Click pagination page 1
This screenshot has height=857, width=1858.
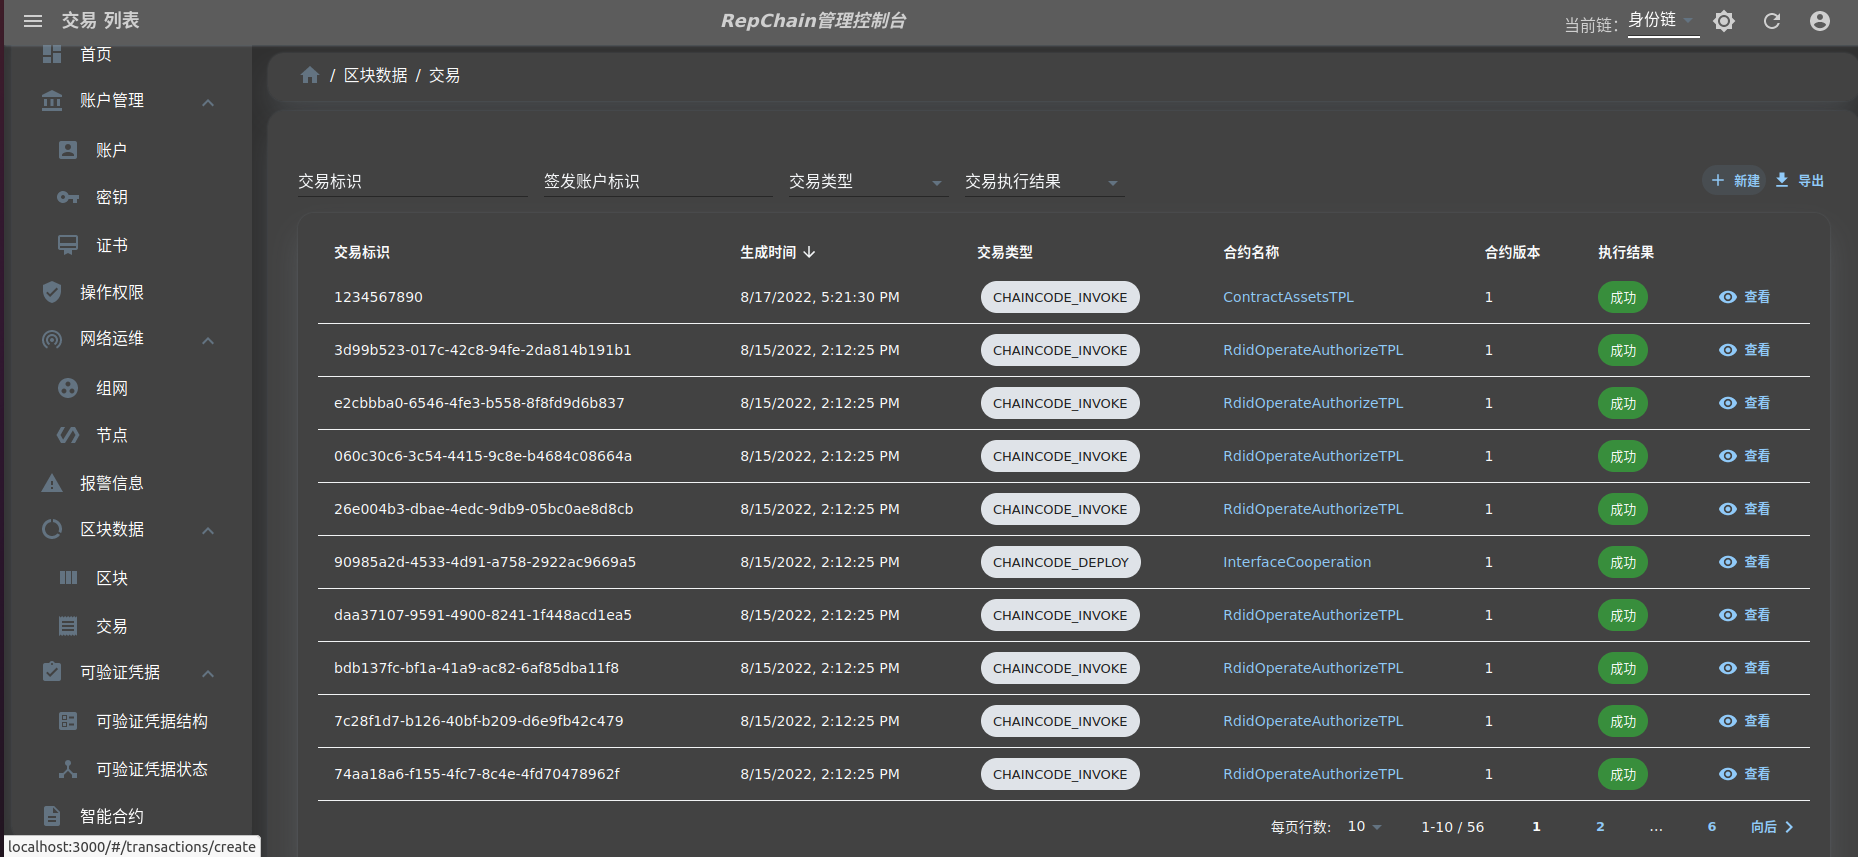(1536, 827)
